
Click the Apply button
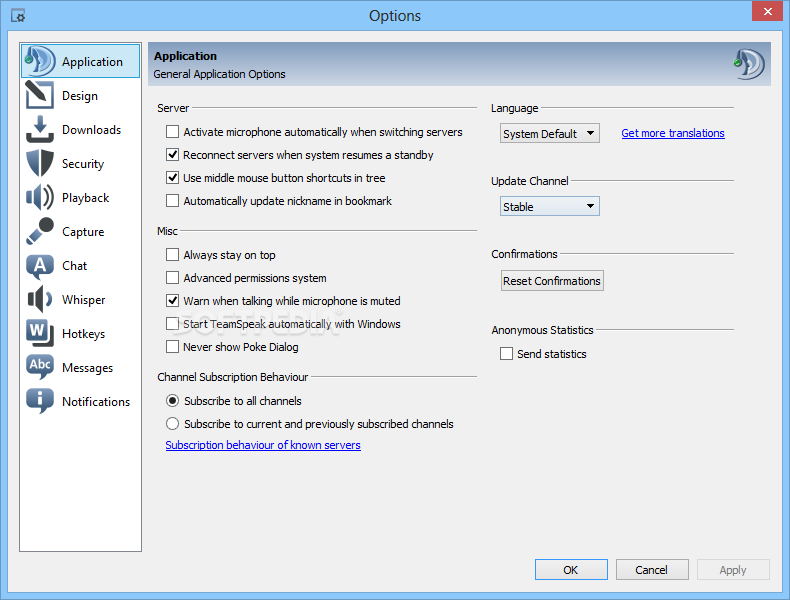(733, 570)
